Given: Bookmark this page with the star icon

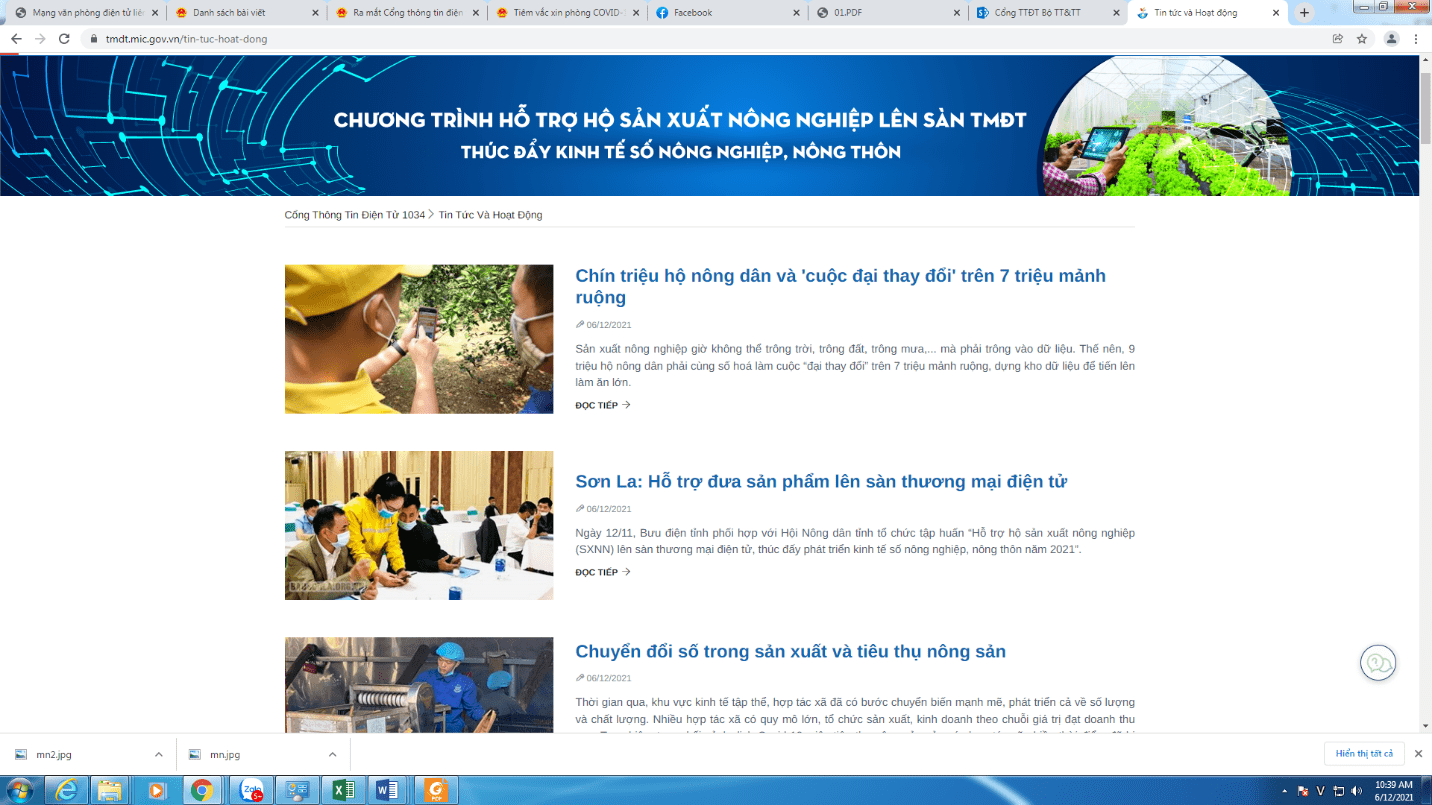Looking at the screenshot, I should [x=1362, y=39].
